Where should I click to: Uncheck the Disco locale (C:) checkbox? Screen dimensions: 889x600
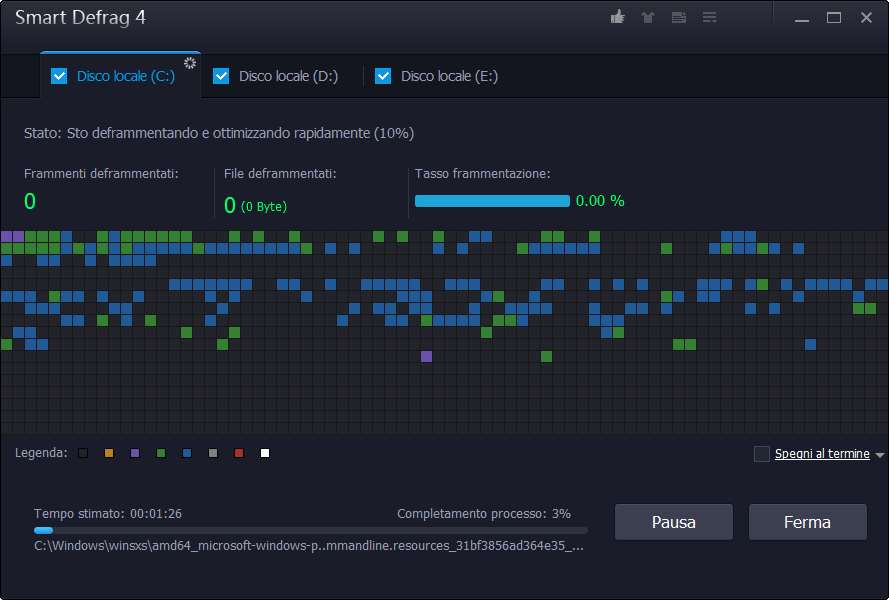[x=59, y=76]
